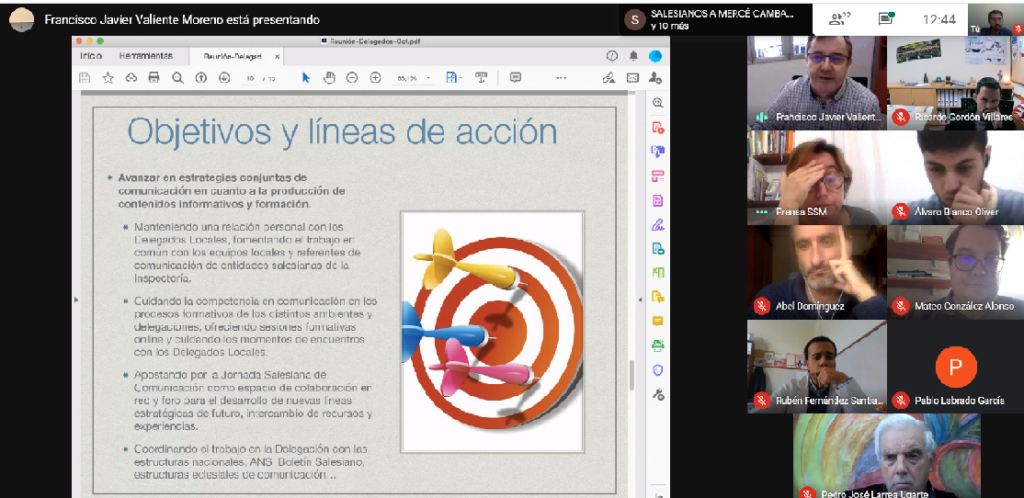
Task: Activate the Hand pan tool
Action: click(329, 78)
